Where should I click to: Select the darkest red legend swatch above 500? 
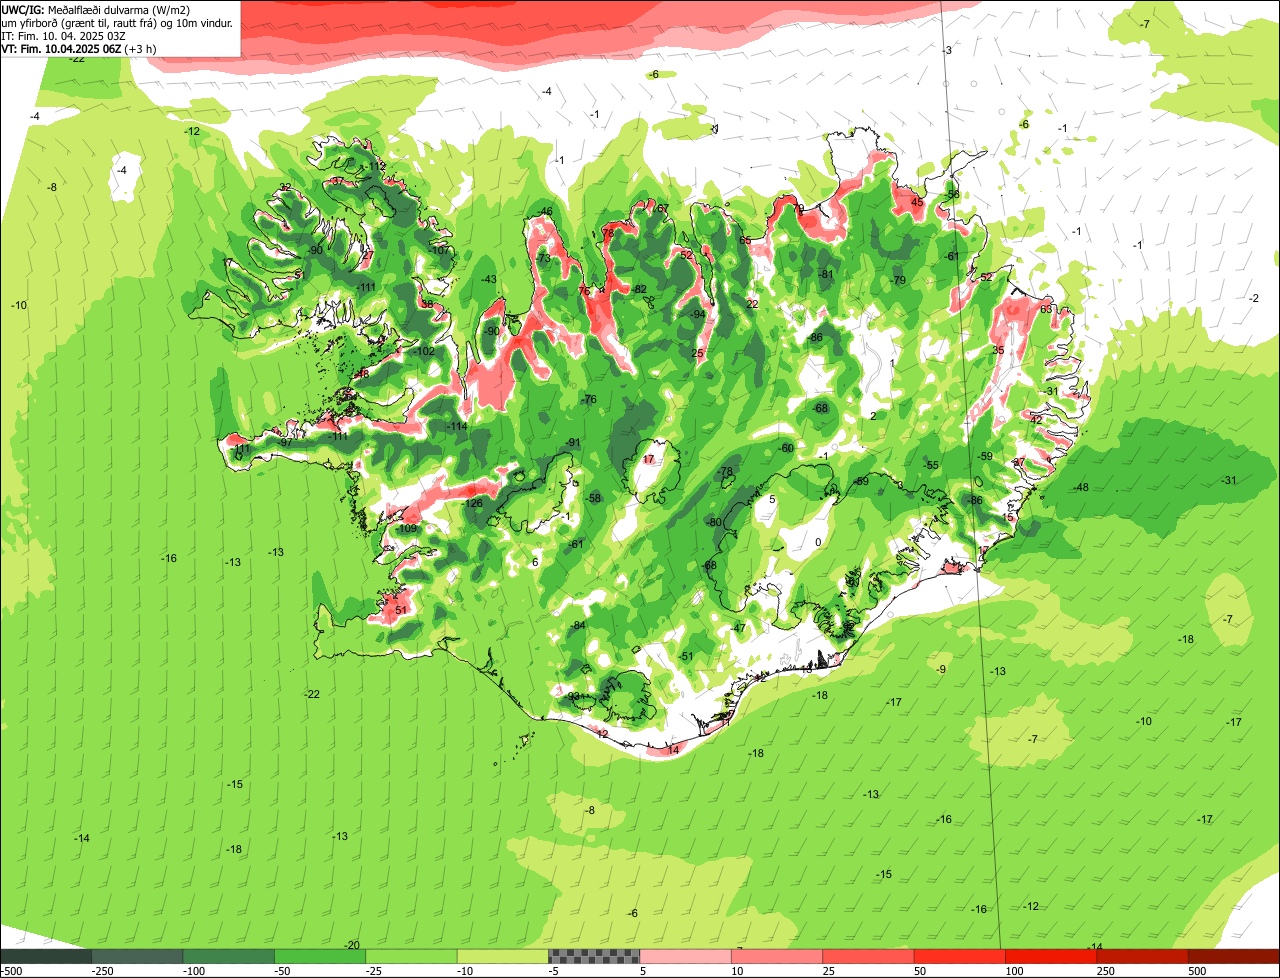[x=1233, y=956]
